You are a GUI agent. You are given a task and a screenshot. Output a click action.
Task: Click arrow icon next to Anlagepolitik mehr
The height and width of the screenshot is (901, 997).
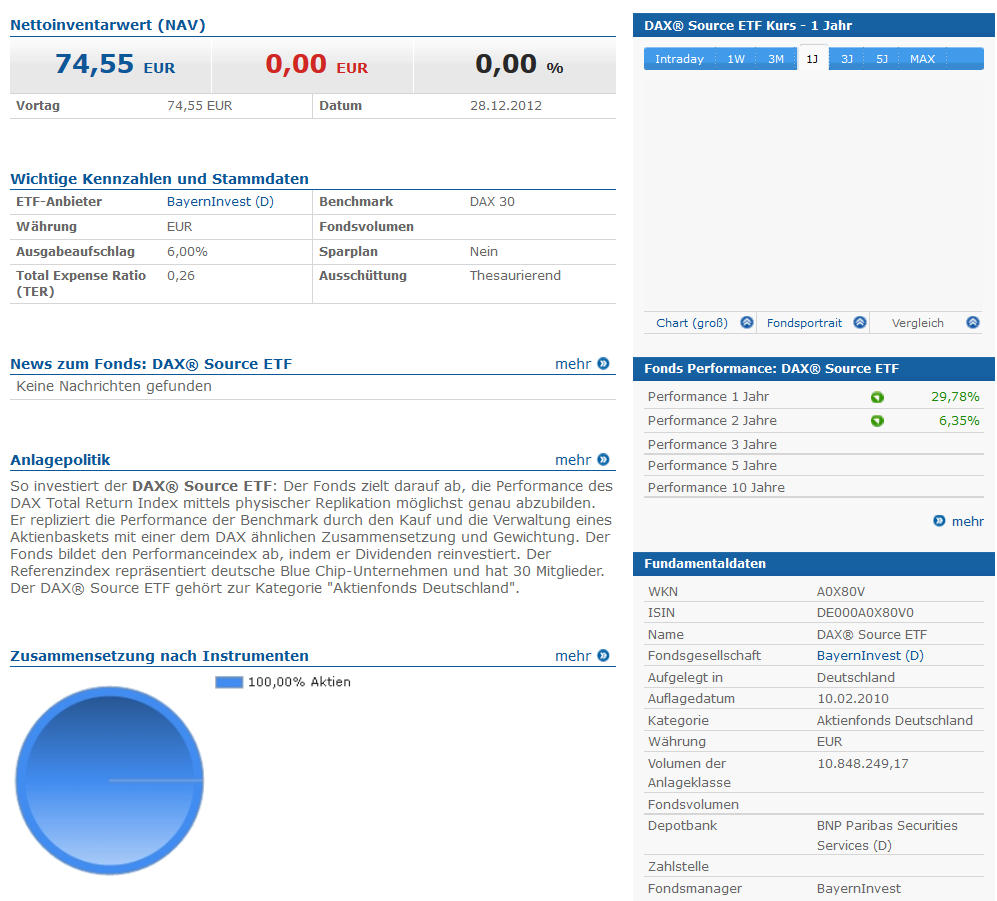[x=603, y=460]
